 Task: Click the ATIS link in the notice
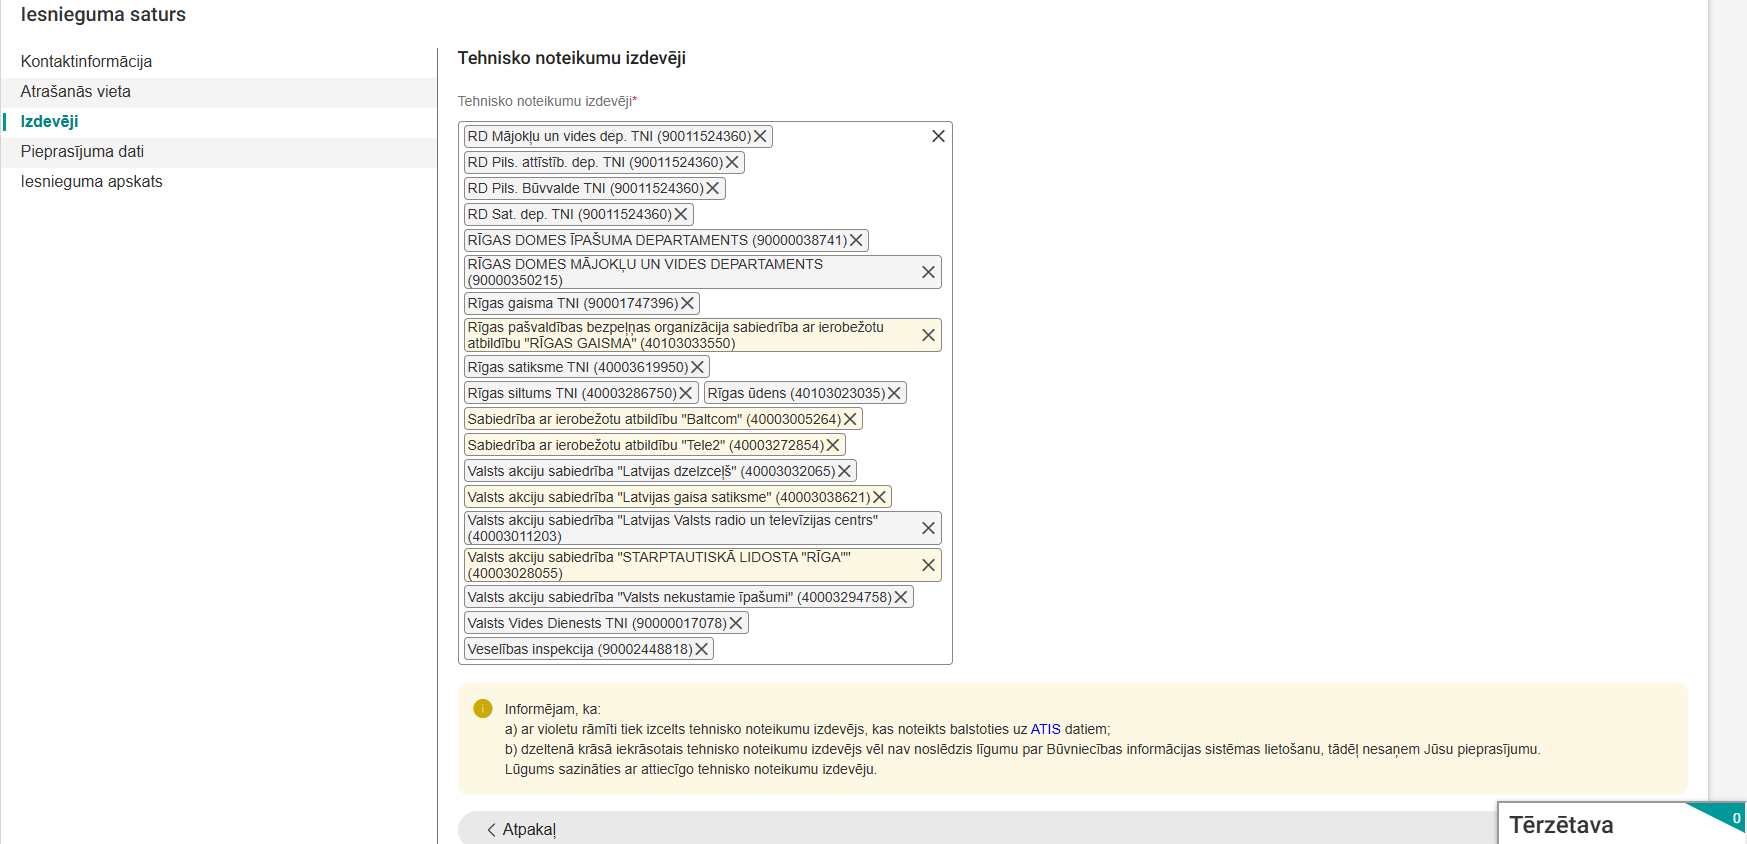(x=1045, y=730)
